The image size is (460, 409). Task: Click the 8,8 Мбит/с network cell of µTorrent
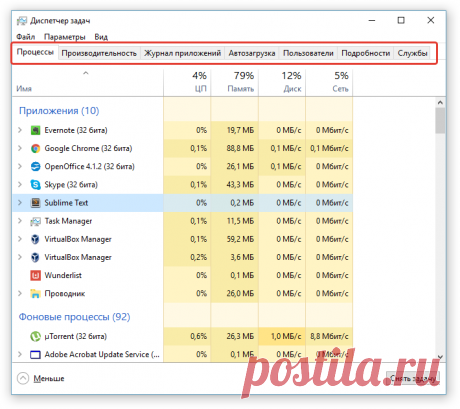coord(329,336)
